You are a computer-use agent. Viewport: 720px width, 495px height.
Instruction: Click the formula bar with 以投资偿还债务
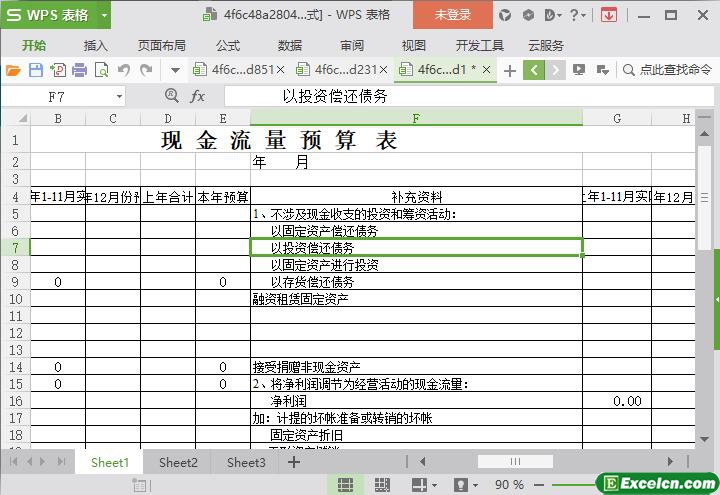(468, 96)
